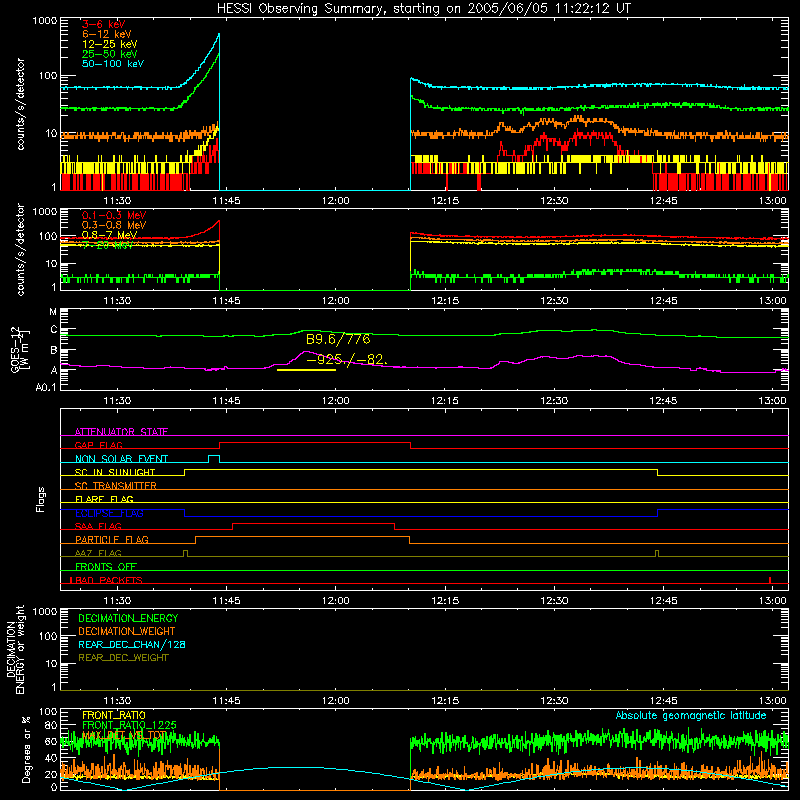Click the 'REAR_DEC_CHAN/128' legend label
Viewport: 800px width, 800px height.
click(x=132, y=644)
